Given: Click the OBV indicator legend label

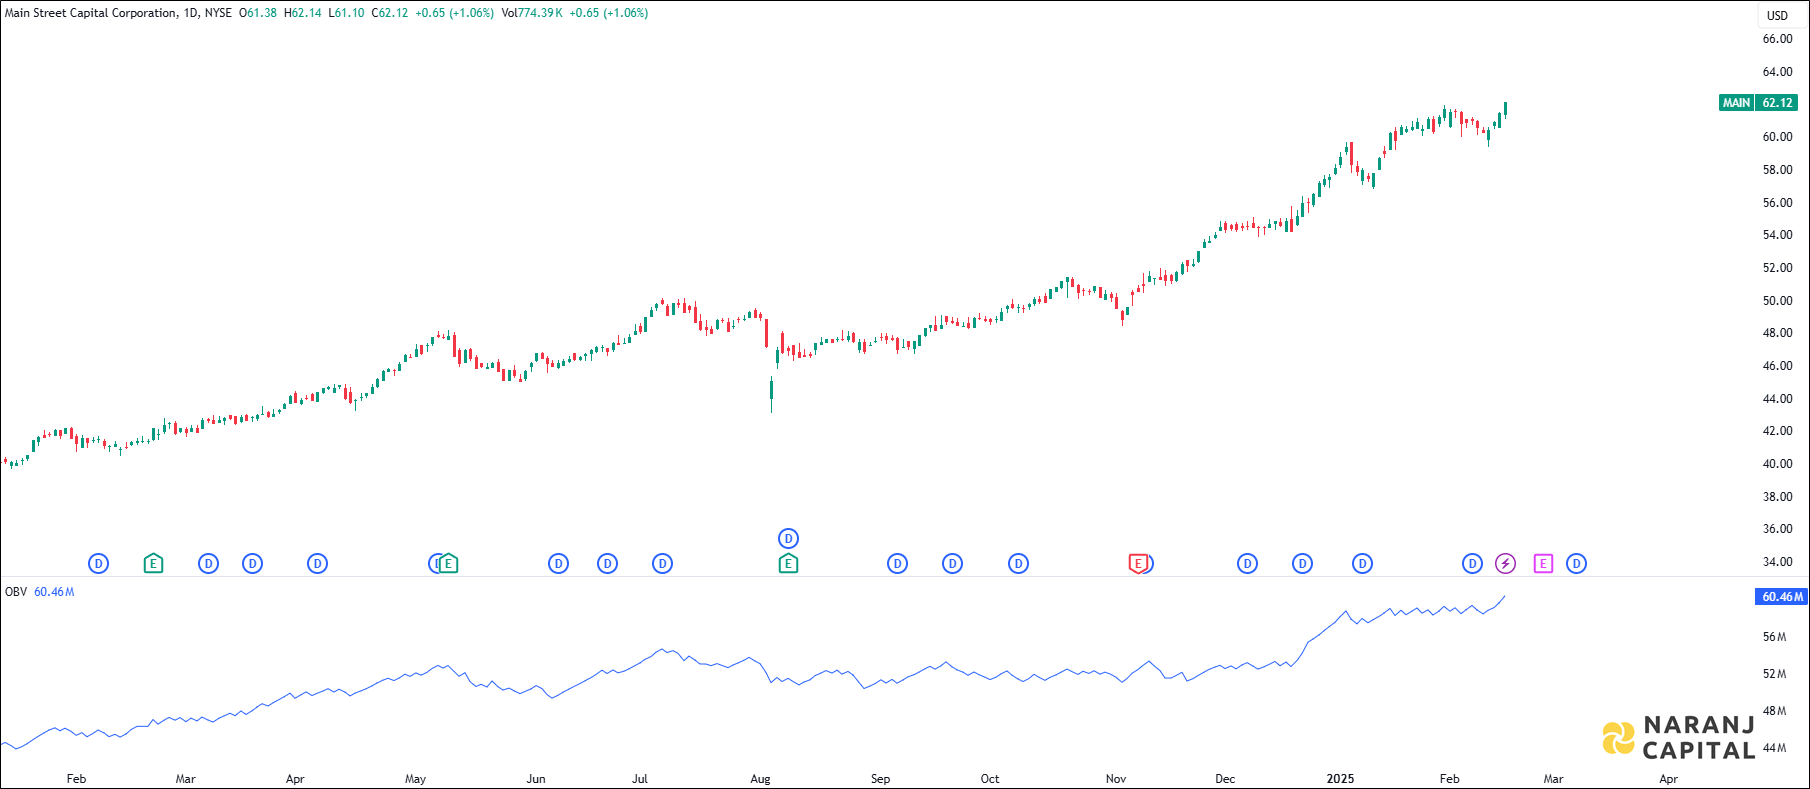Looking at the screenshot, I should (16, 592).
